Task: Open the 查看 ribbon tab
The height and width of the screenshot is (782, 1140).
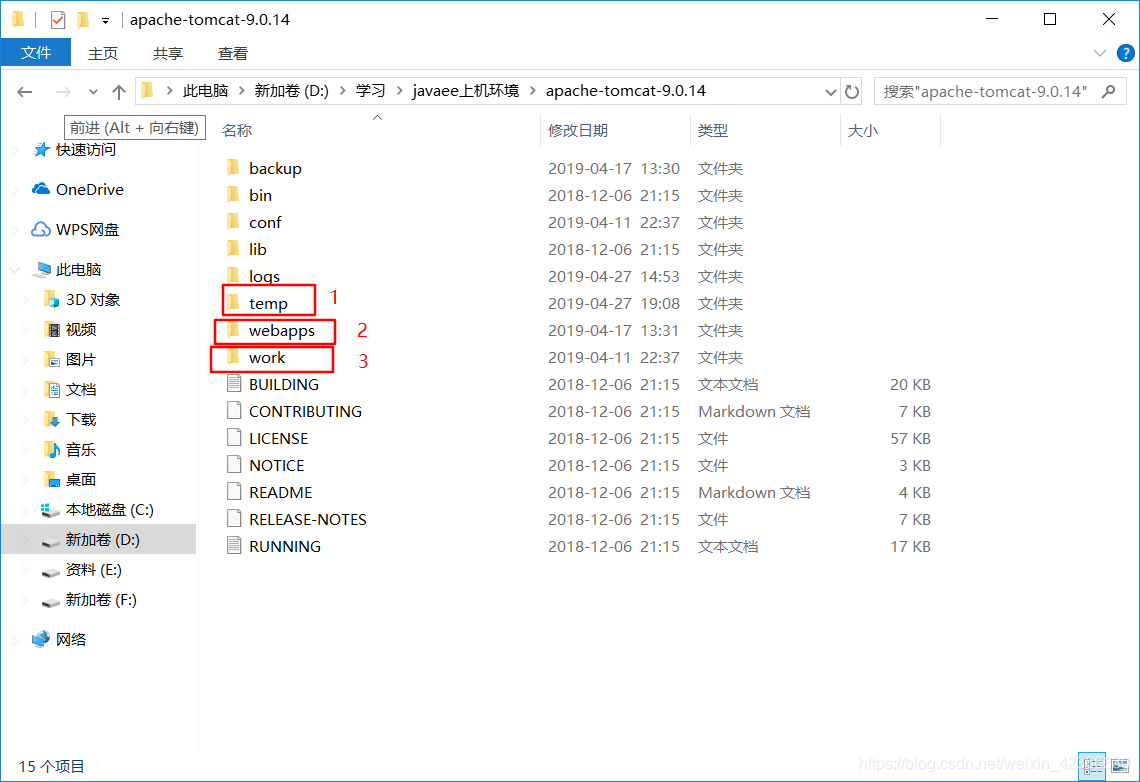Action: click(x=233, y=53)
